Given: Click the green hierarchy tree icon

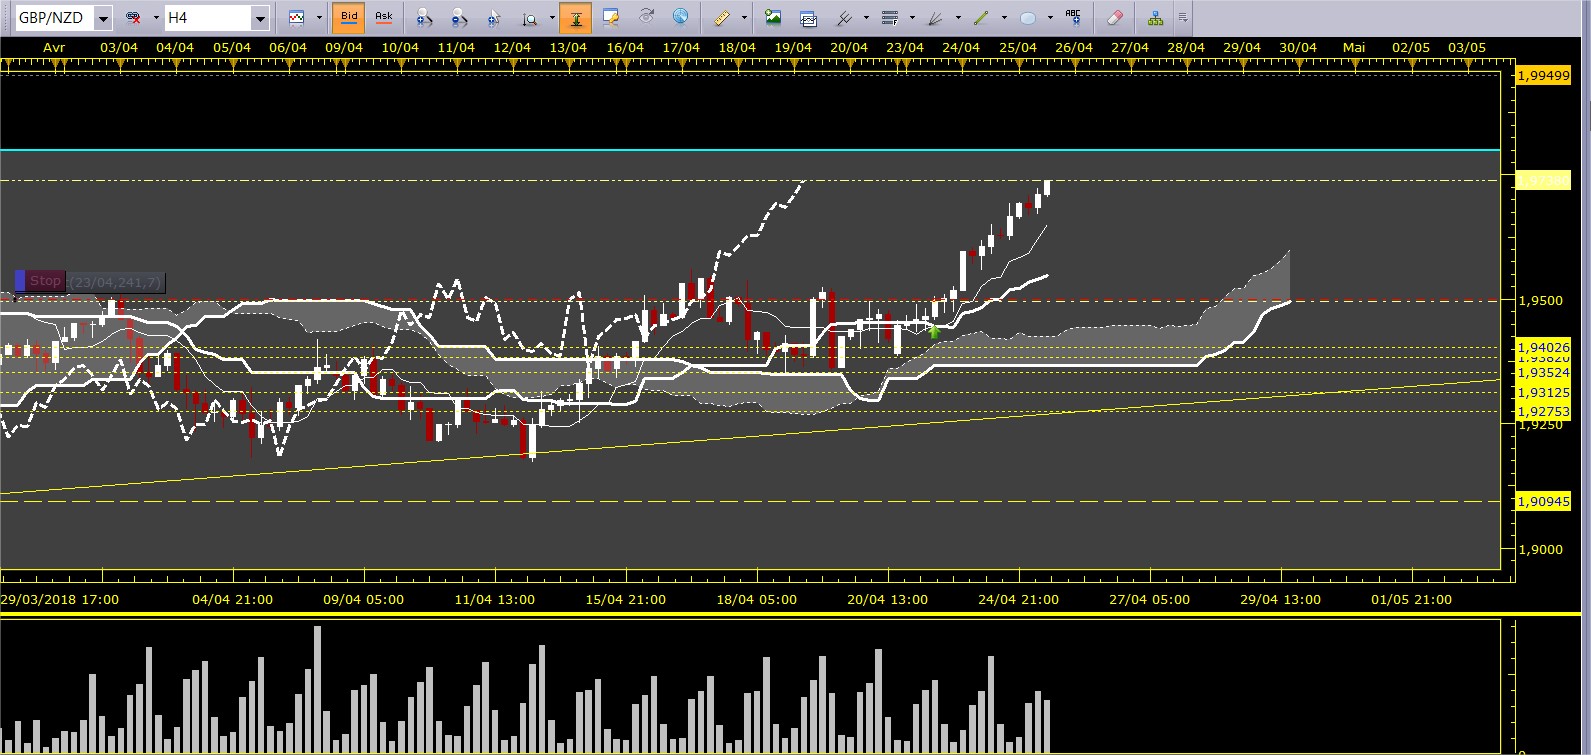Looking at the screenshot, I should click(x=1156, y=17).
